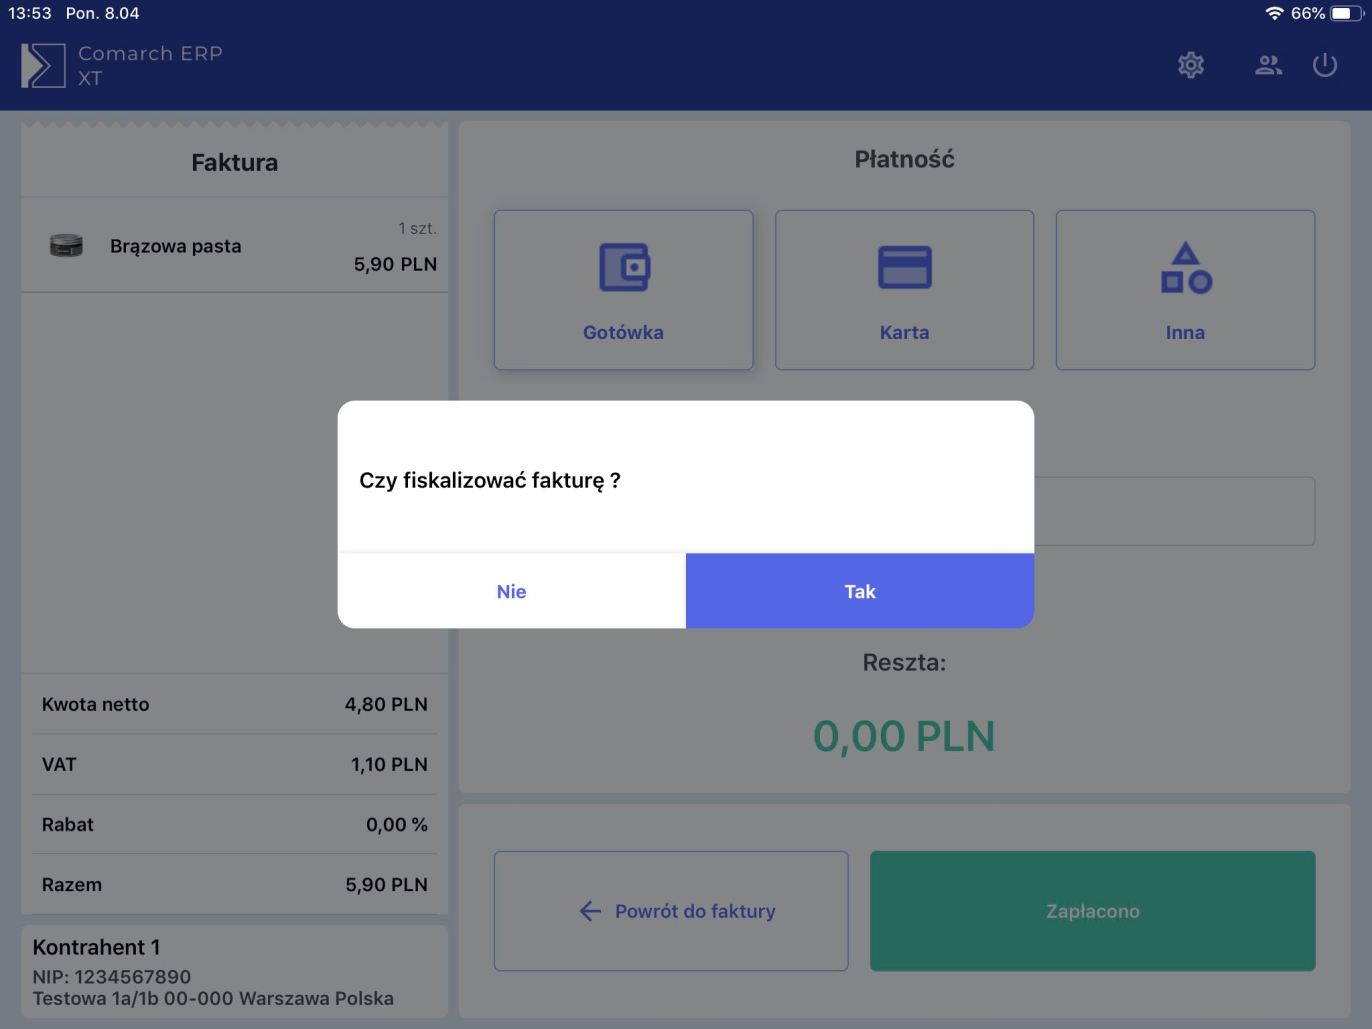Check battery indicator in status bar
This screenshot has width=1372, height=1029.
(1345, 13)
